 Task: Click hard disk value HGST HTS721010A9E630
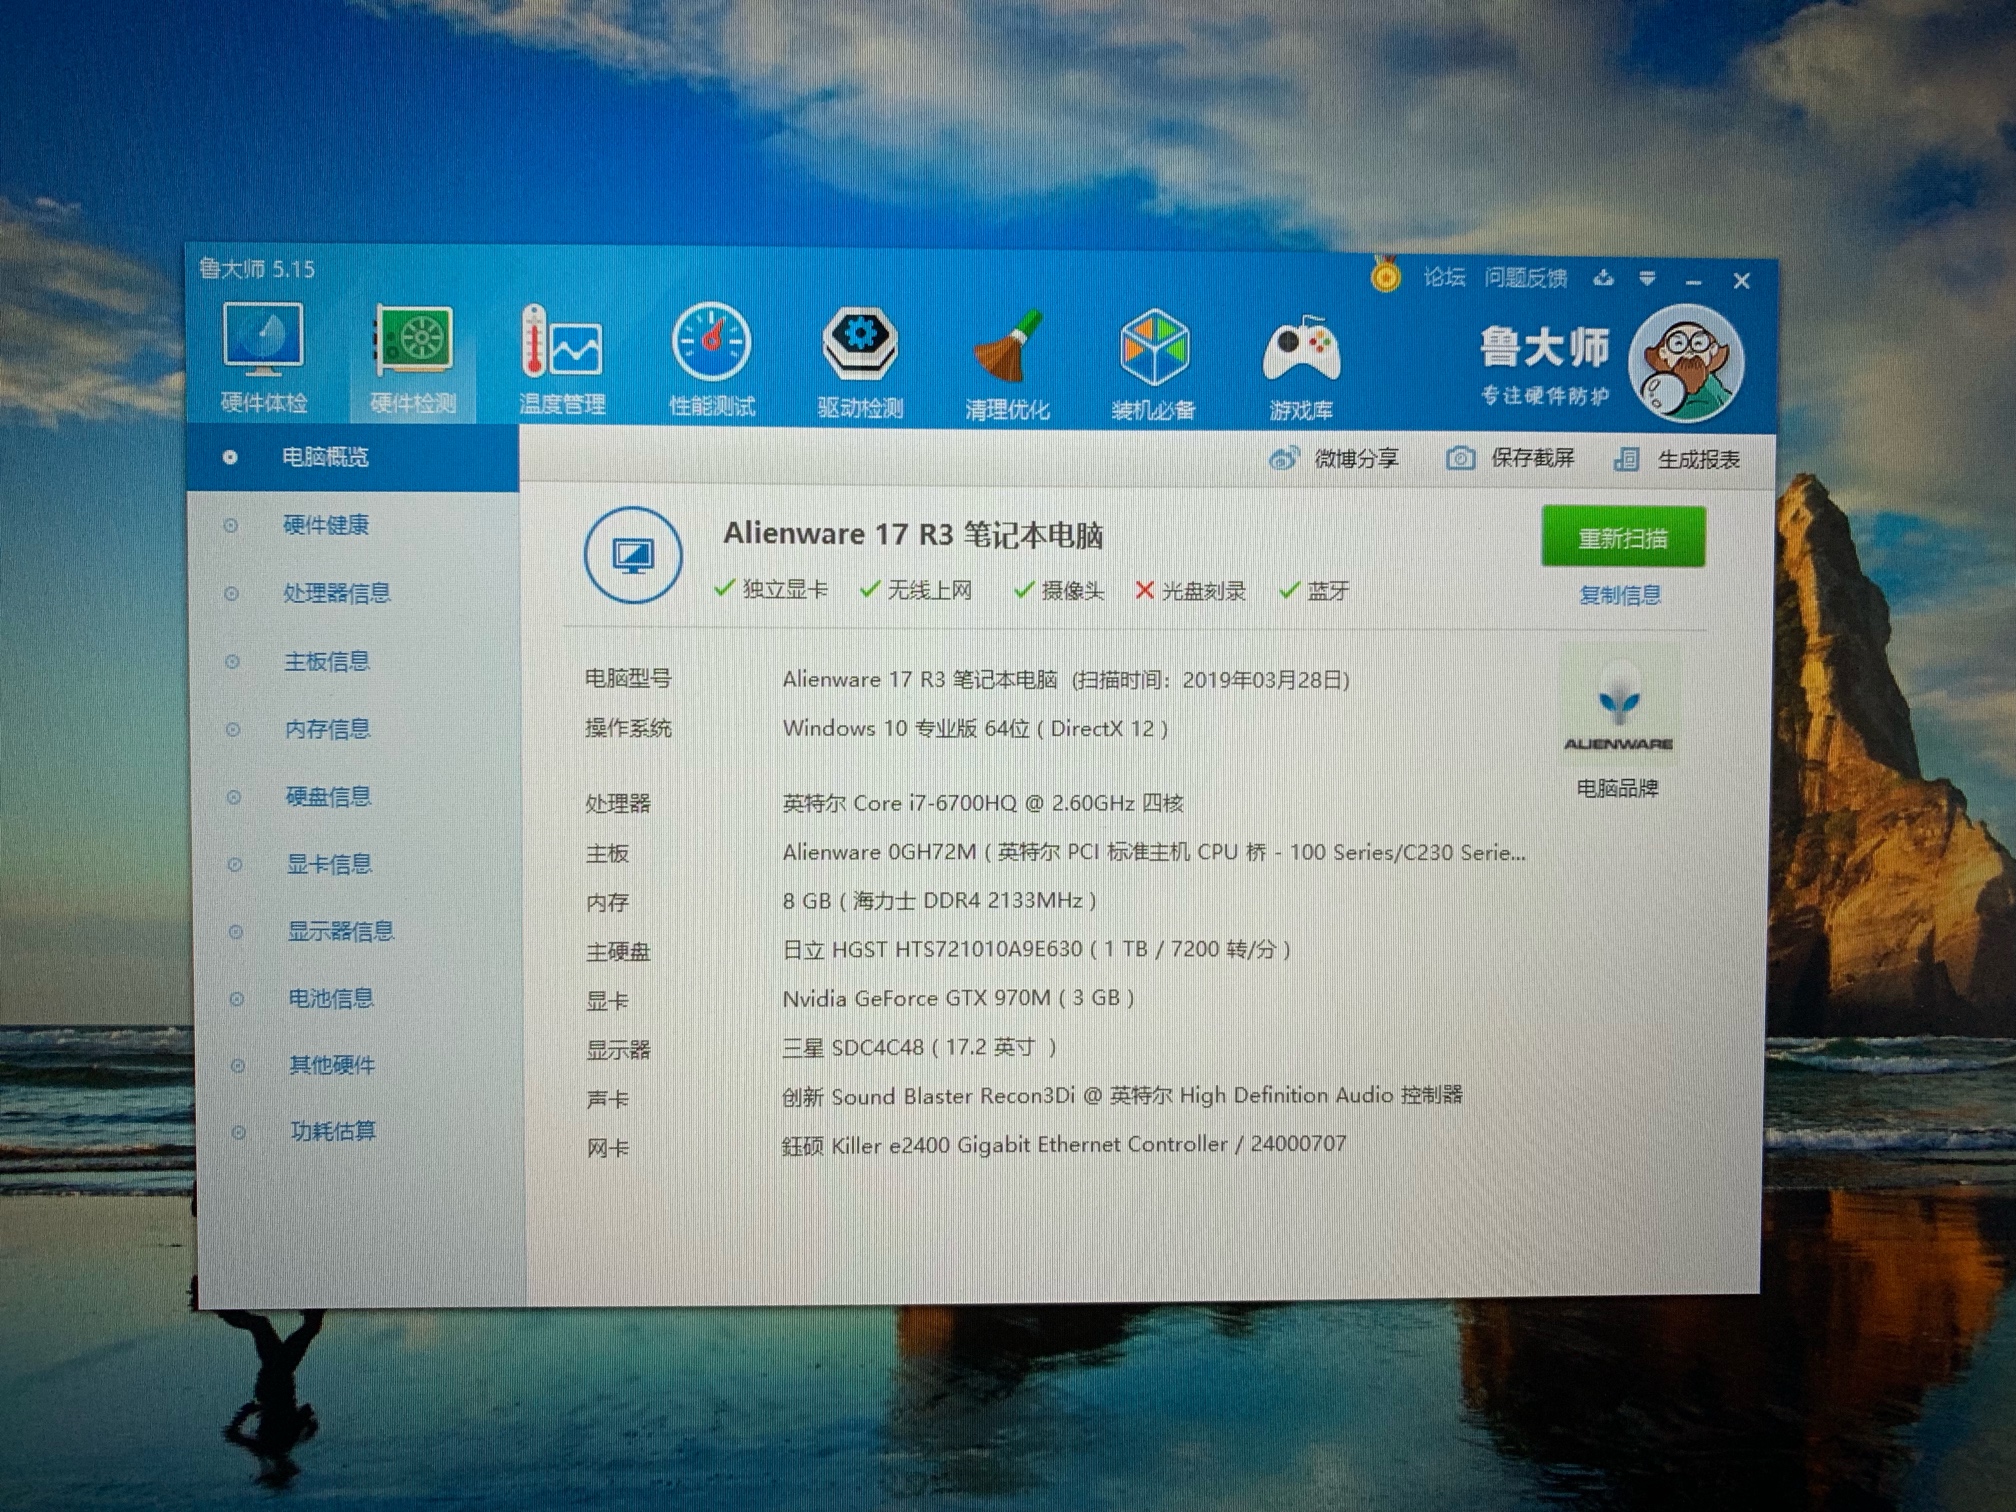click(x=1036, y=949)
